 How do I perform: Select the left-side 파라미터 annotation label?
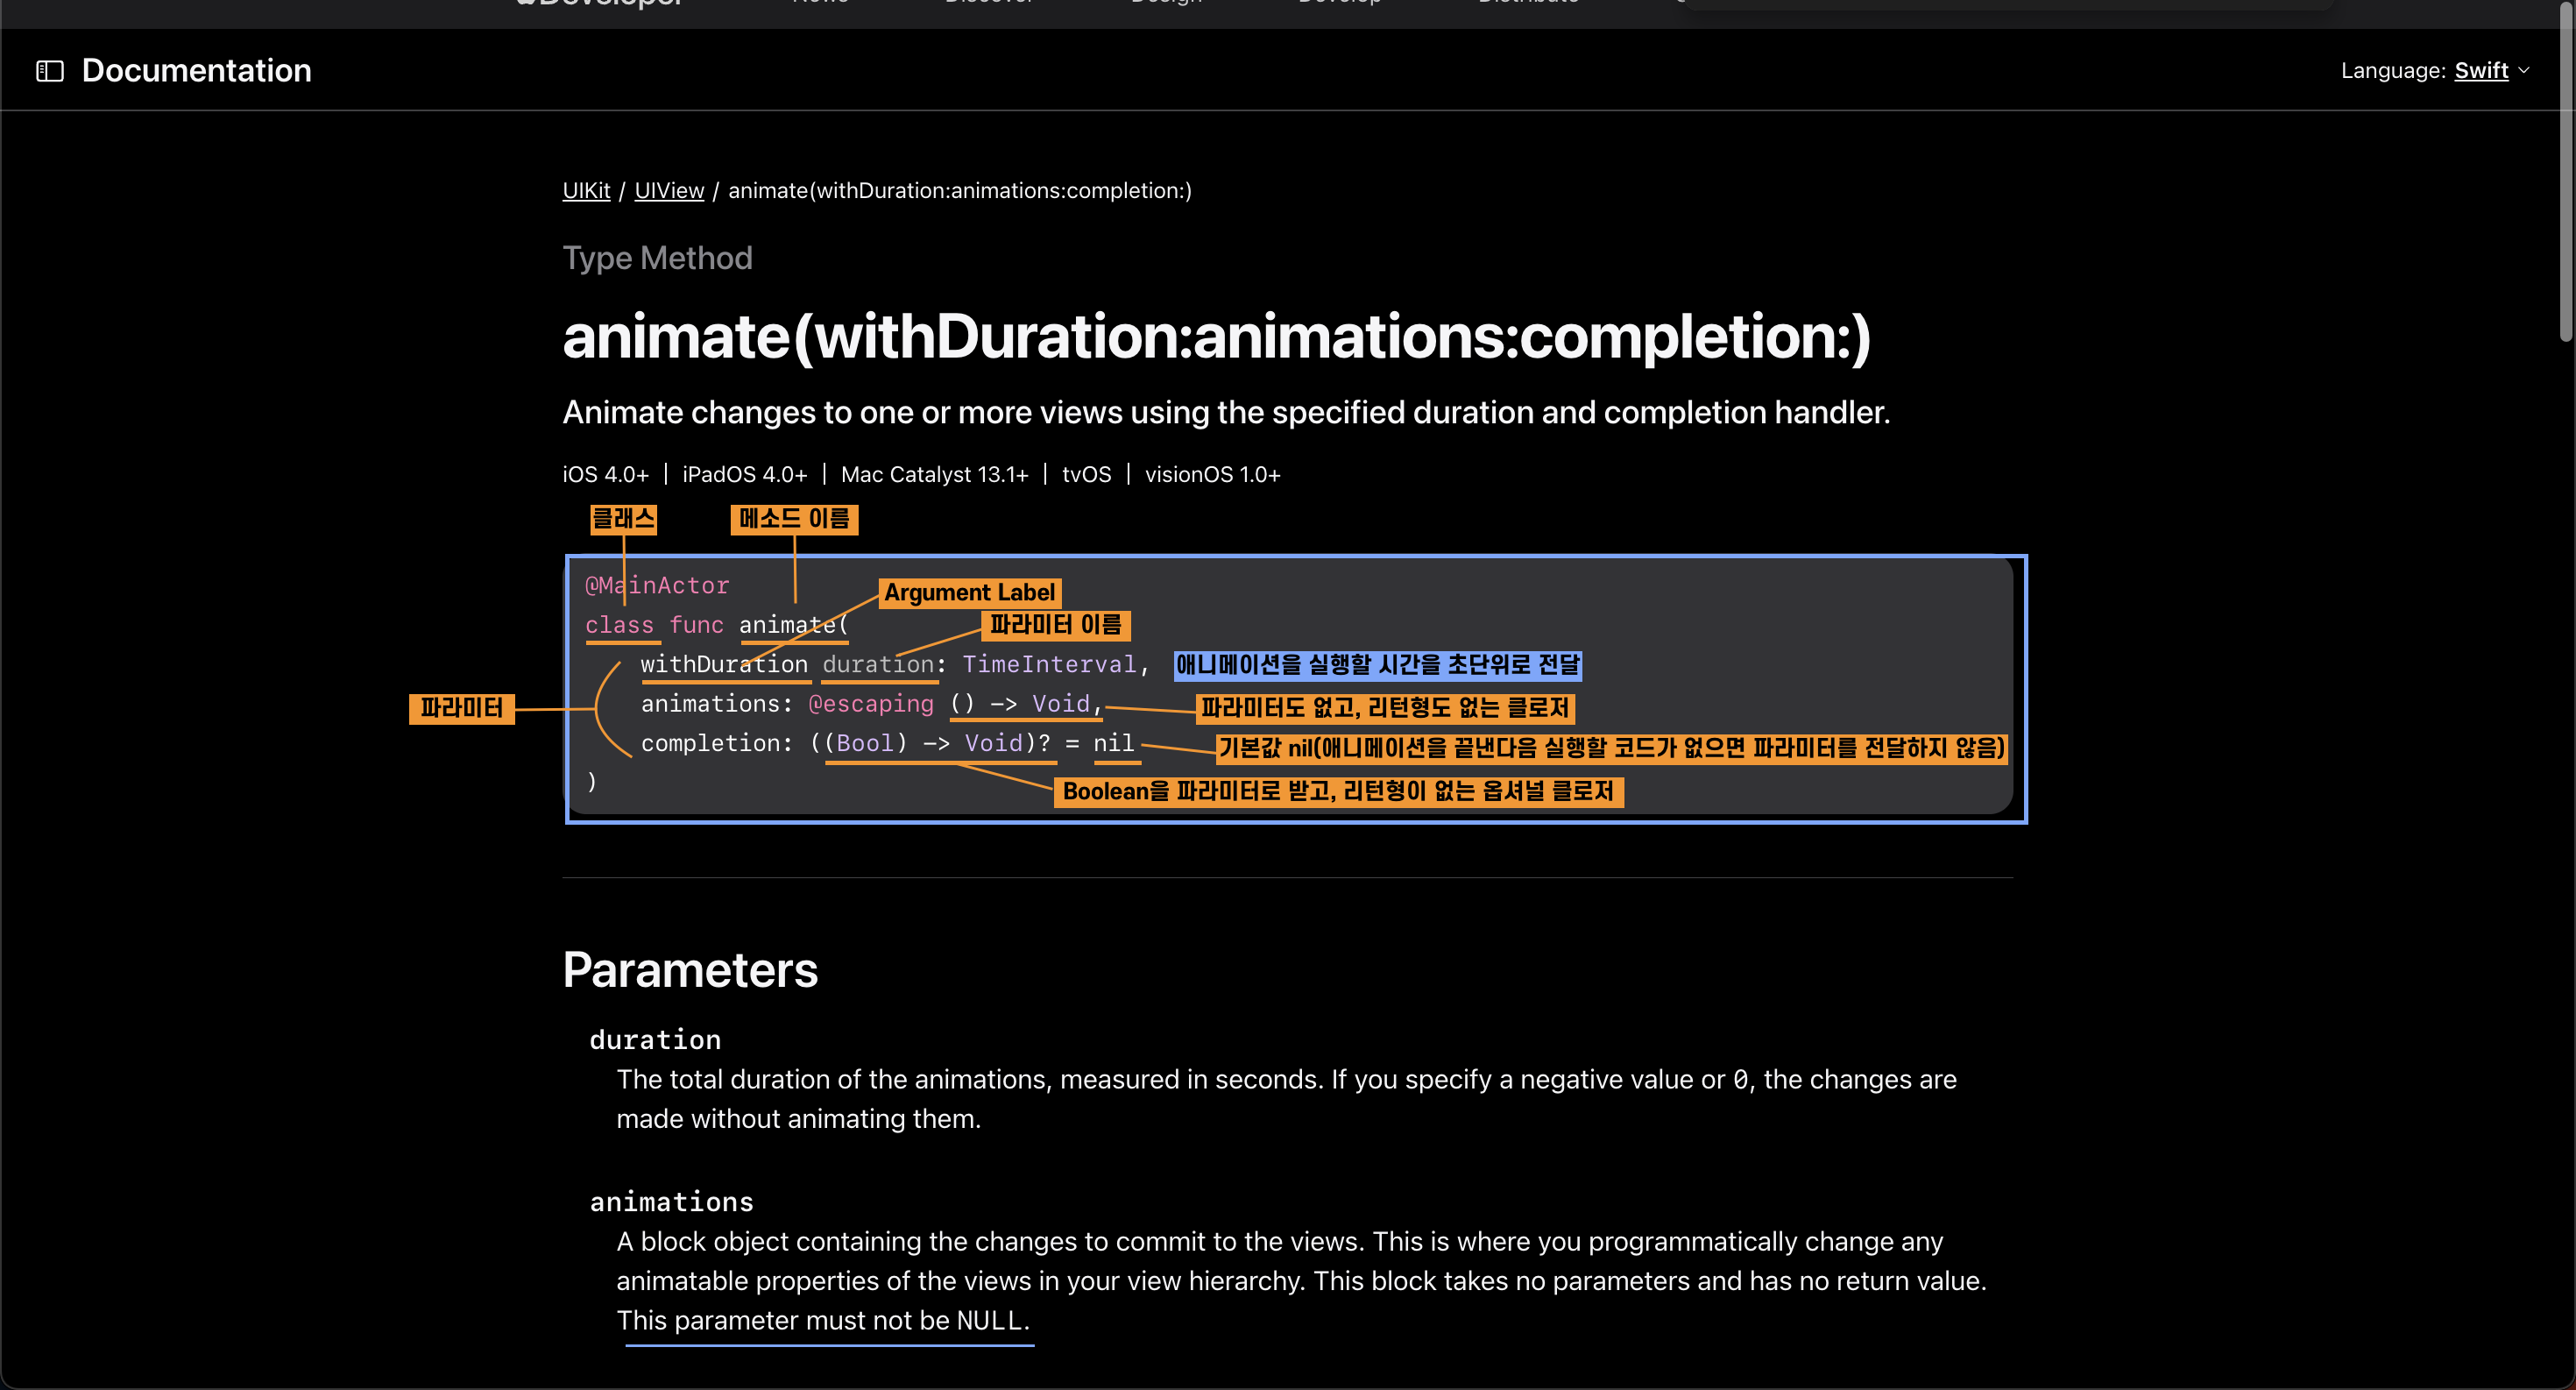pos(461,708)
